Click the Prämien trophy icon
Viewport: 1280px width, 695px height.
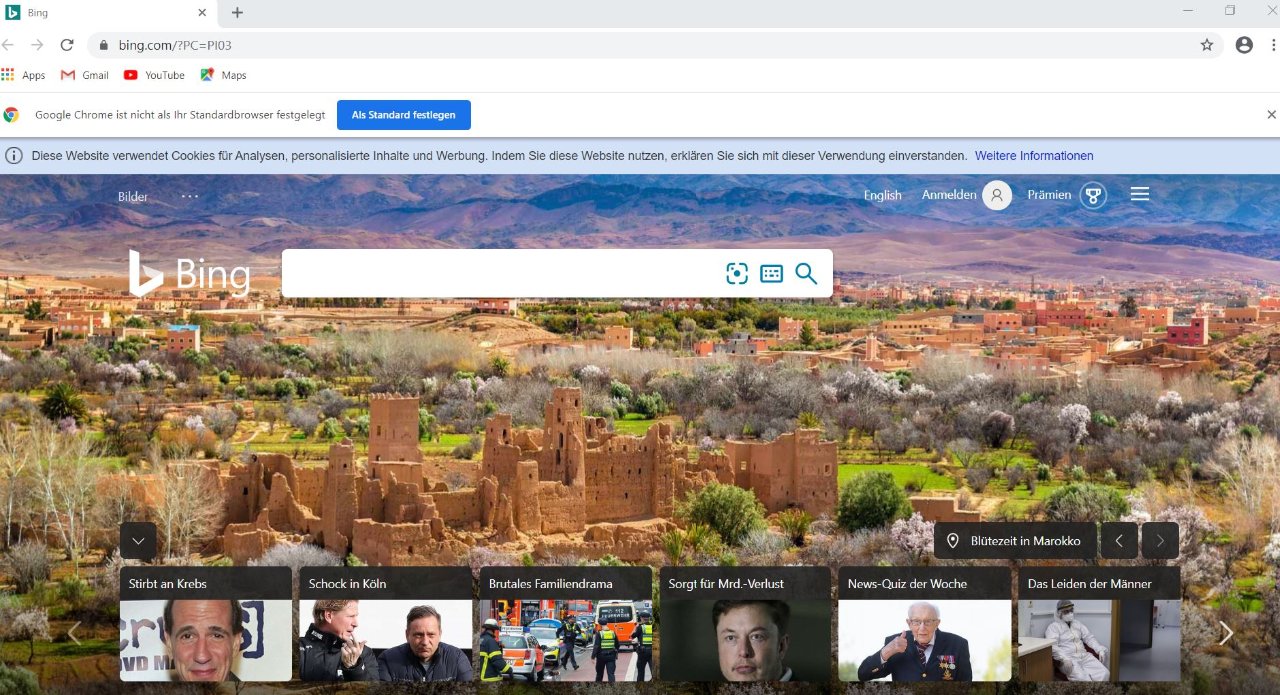[1094, 195]
